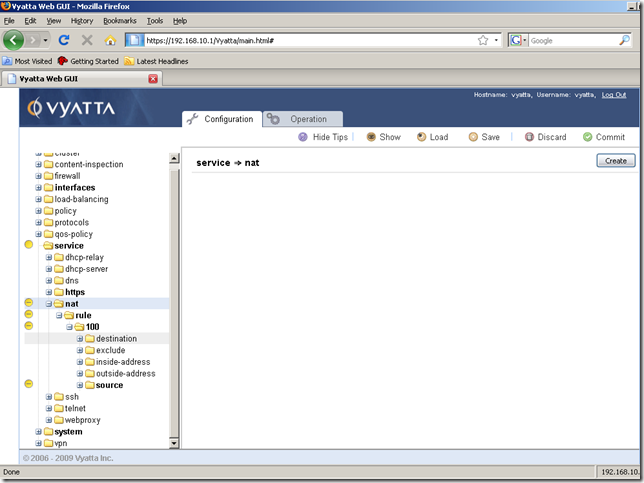Bookmark page using the star icon
The image size is (644, 483).
(483, 41)
